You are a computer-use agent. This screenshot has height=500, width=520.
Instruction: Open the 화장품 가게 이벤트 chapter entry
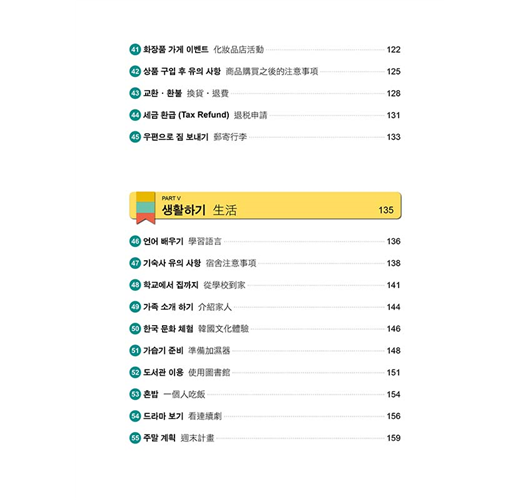(x=265, y=50)
